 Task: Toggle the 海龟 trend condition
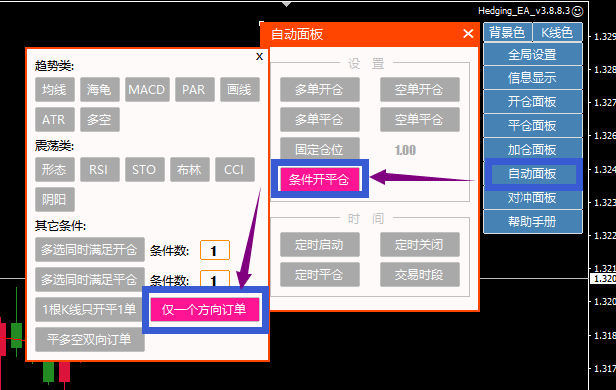[x=99, y=90]
